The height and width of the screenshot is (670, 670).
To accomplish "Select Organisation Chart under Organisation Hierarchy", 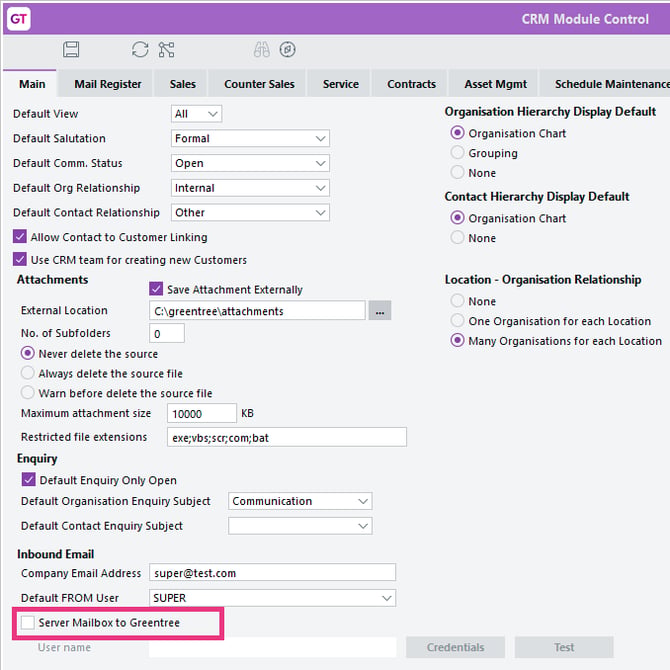I will 457,133.
